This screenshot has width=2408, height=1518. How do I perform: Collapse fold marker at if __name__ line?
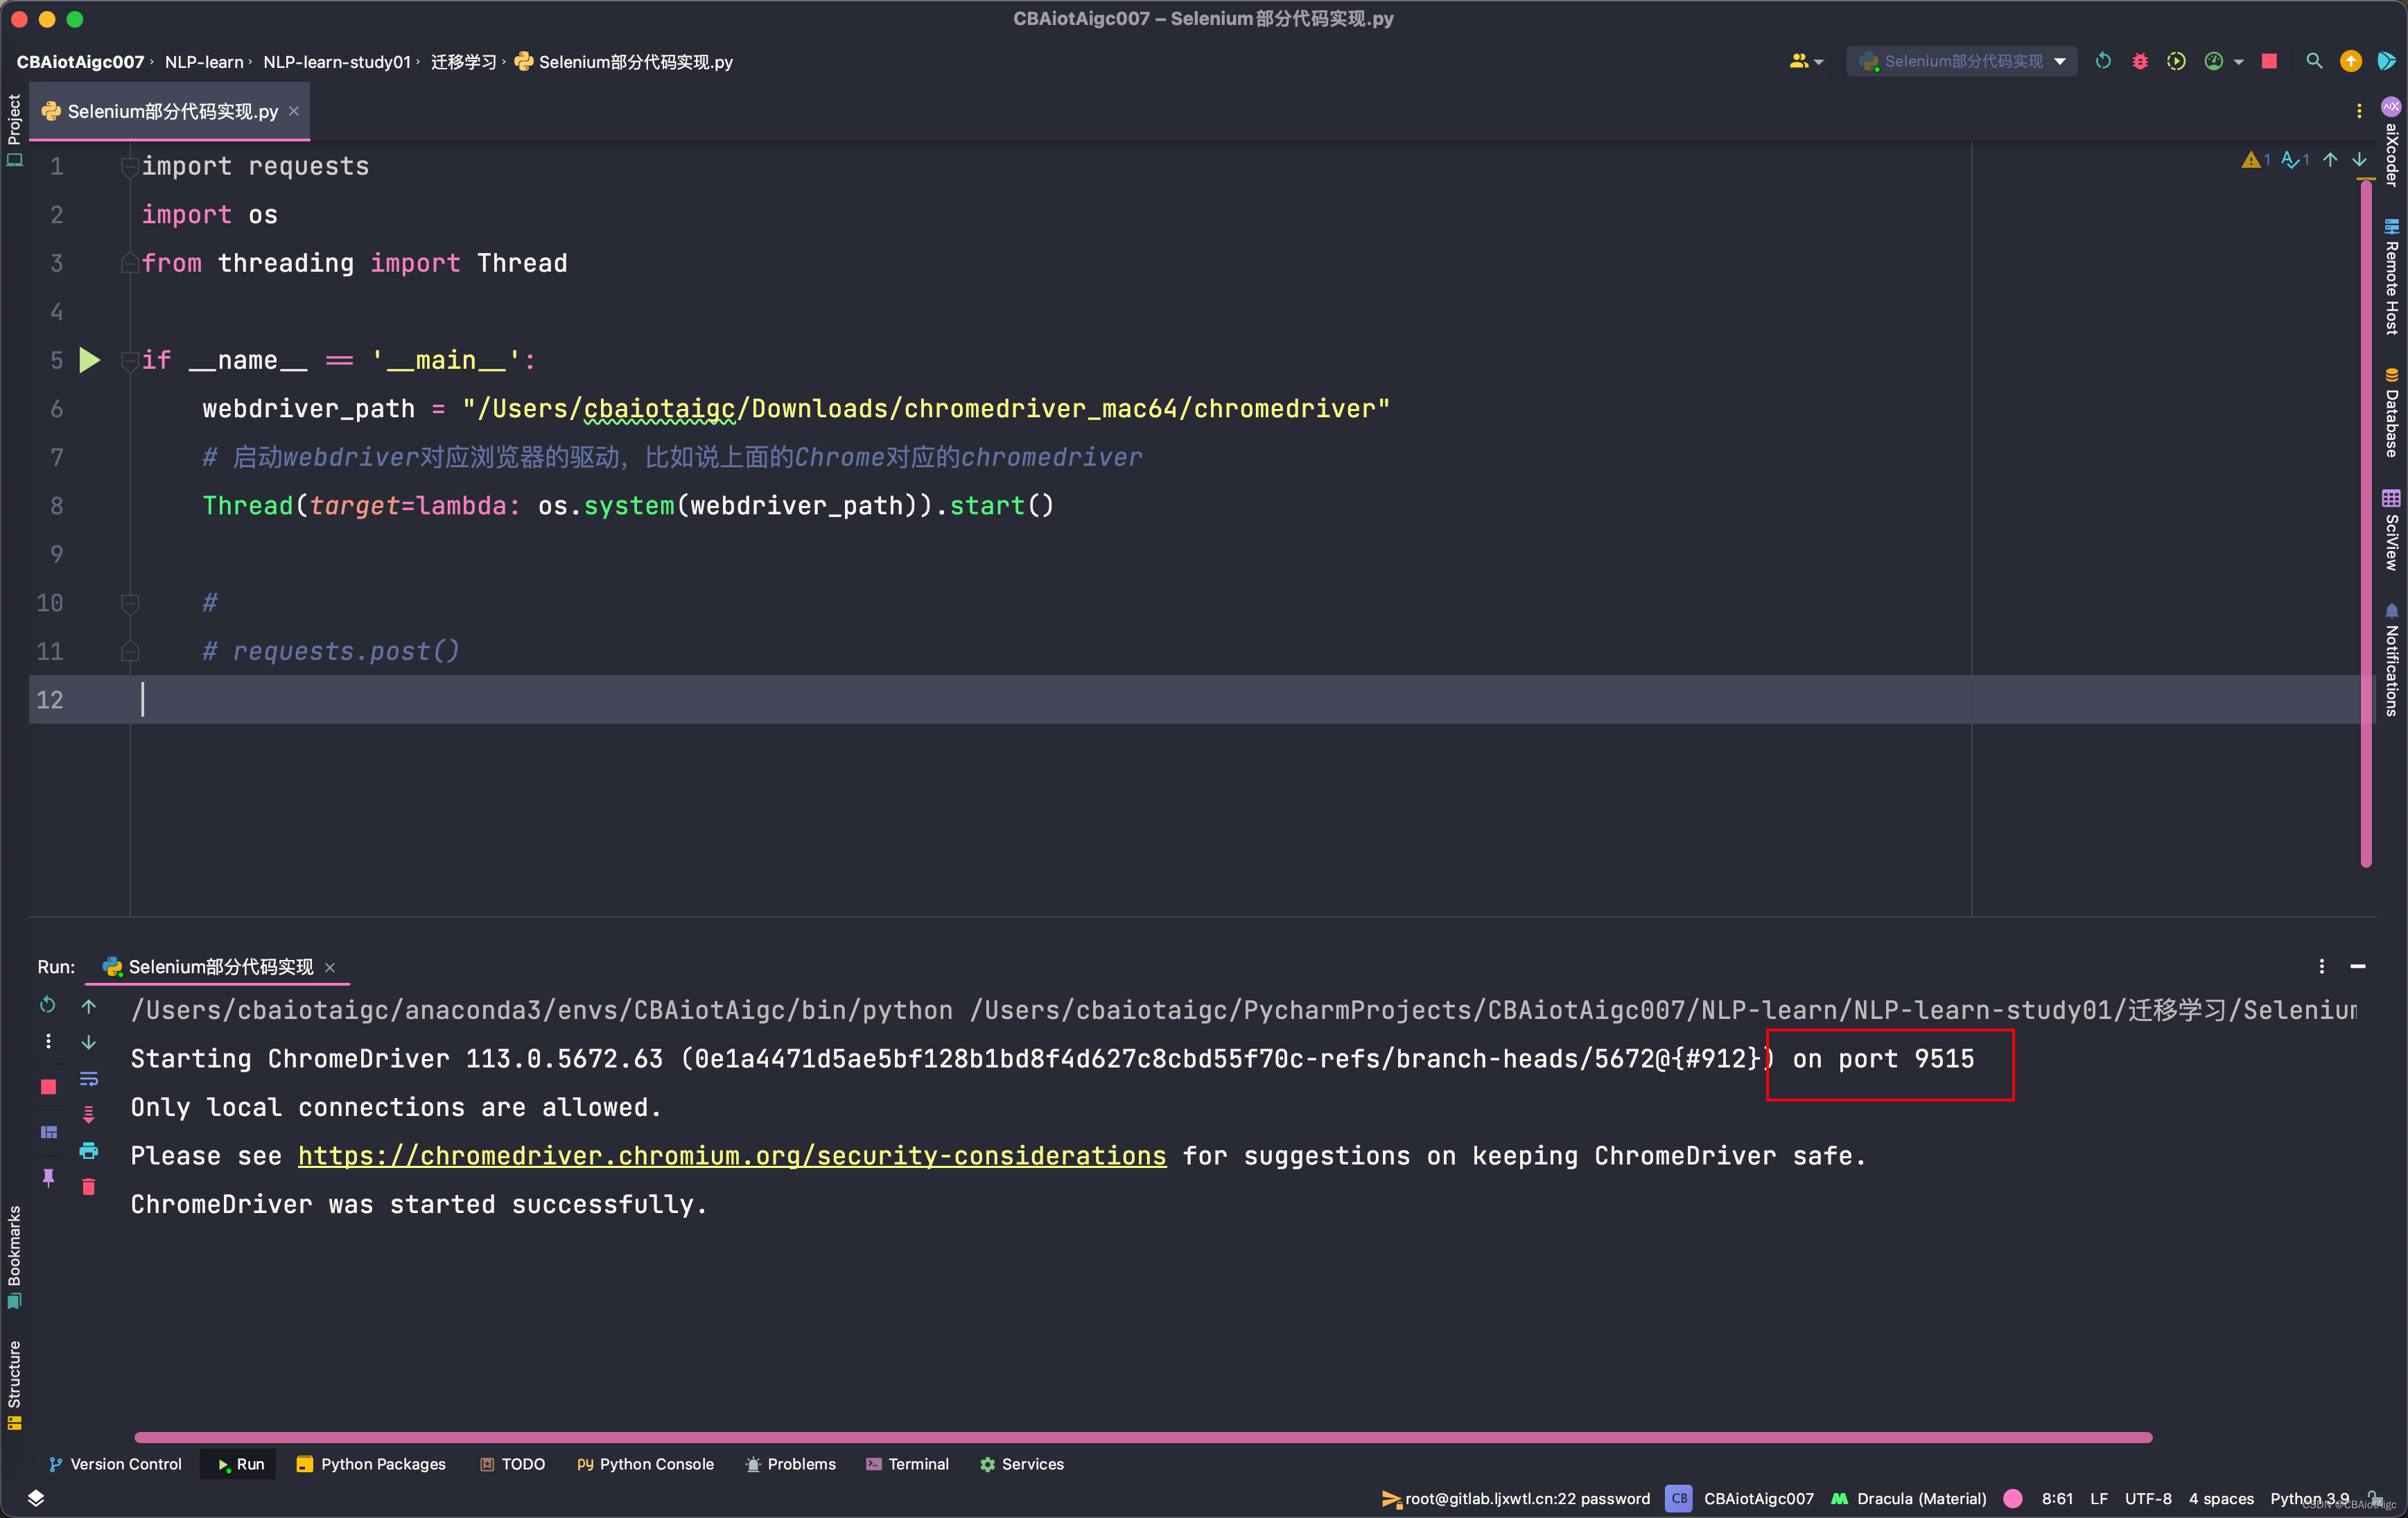129,361
